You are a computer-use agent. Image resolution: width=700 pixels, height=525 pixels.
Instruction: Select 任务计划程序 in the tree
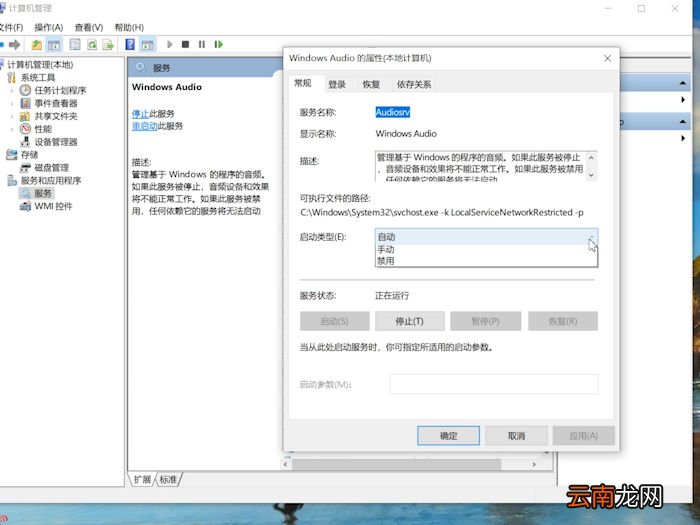tap(60, 90)
